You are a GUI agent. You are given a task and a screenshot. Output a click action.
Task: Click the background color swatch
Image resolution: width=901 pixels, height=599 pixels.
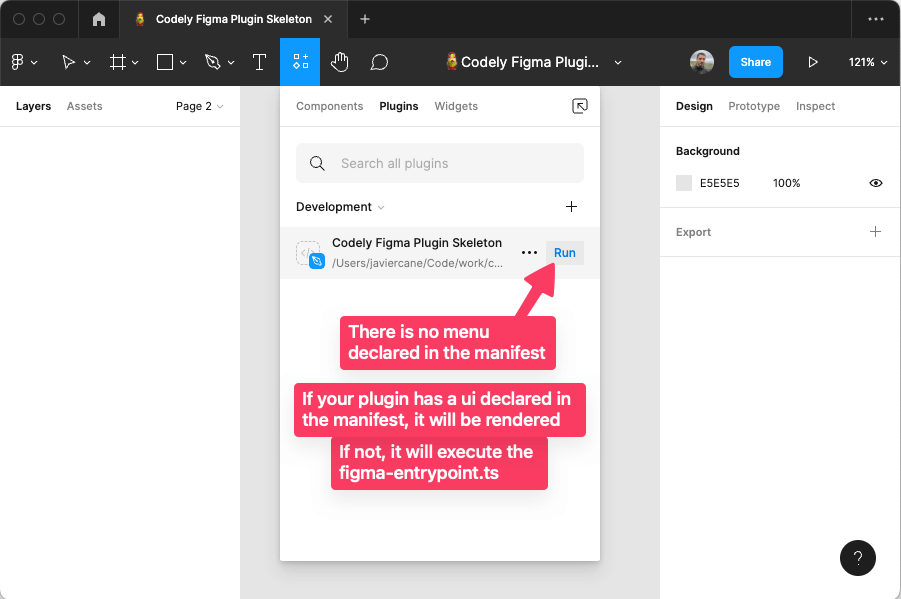pos(684,183)
